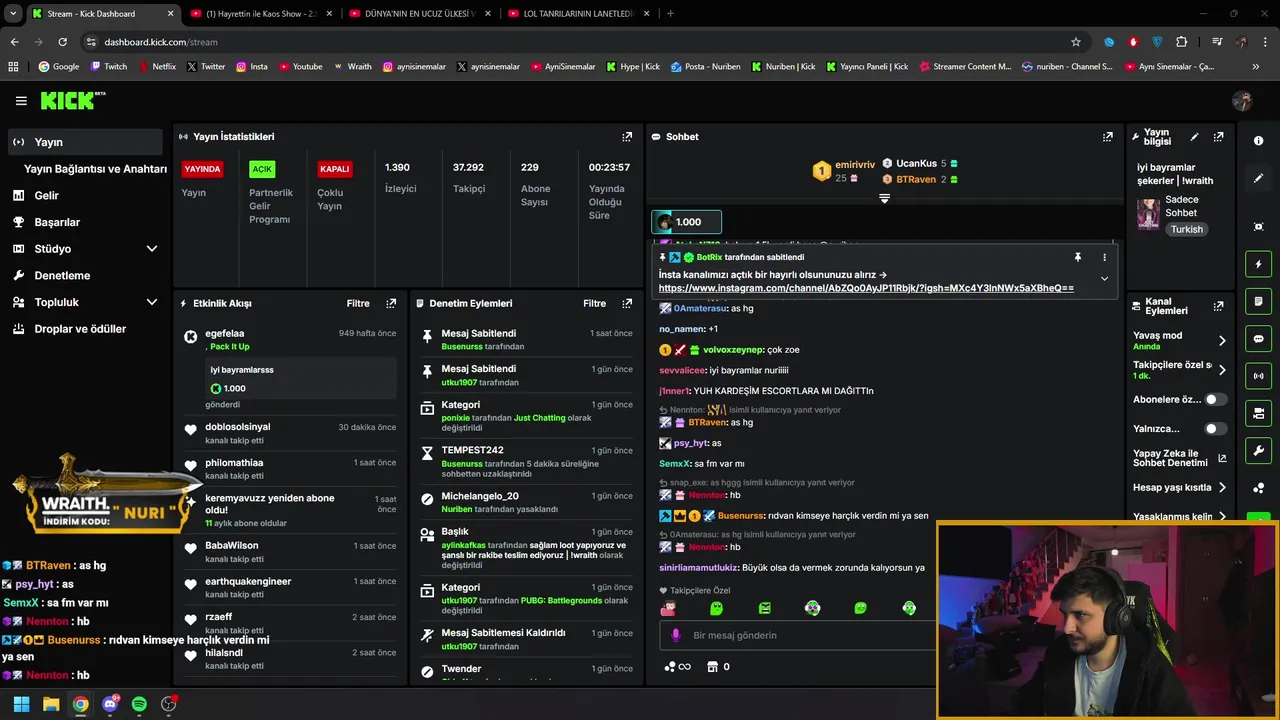Edit stream info with the Yayın bilgisi pencil

pos(1194,136)
